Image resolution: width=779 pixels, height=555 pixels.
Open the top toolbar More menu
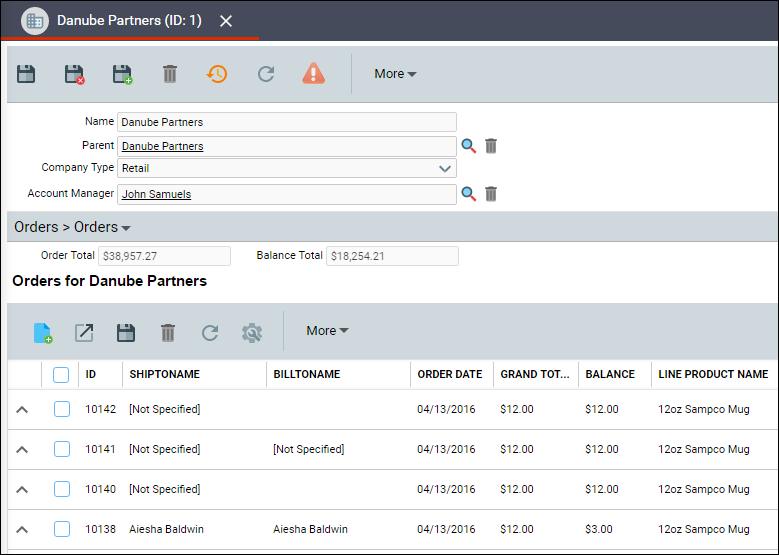pyautogui.click(x=395, y=74)
